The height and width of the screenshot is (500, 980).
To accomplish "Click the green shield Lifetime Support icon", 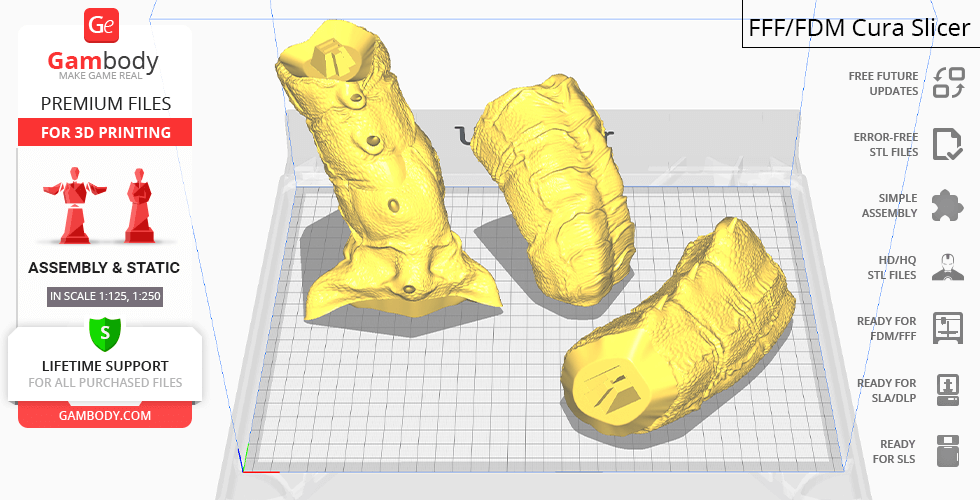I will (105, 333).
